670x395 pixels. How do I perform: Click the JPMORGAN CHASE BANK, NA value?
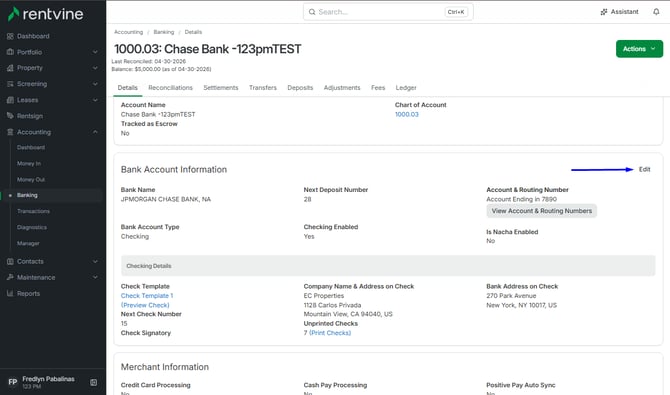pos(166,199)
